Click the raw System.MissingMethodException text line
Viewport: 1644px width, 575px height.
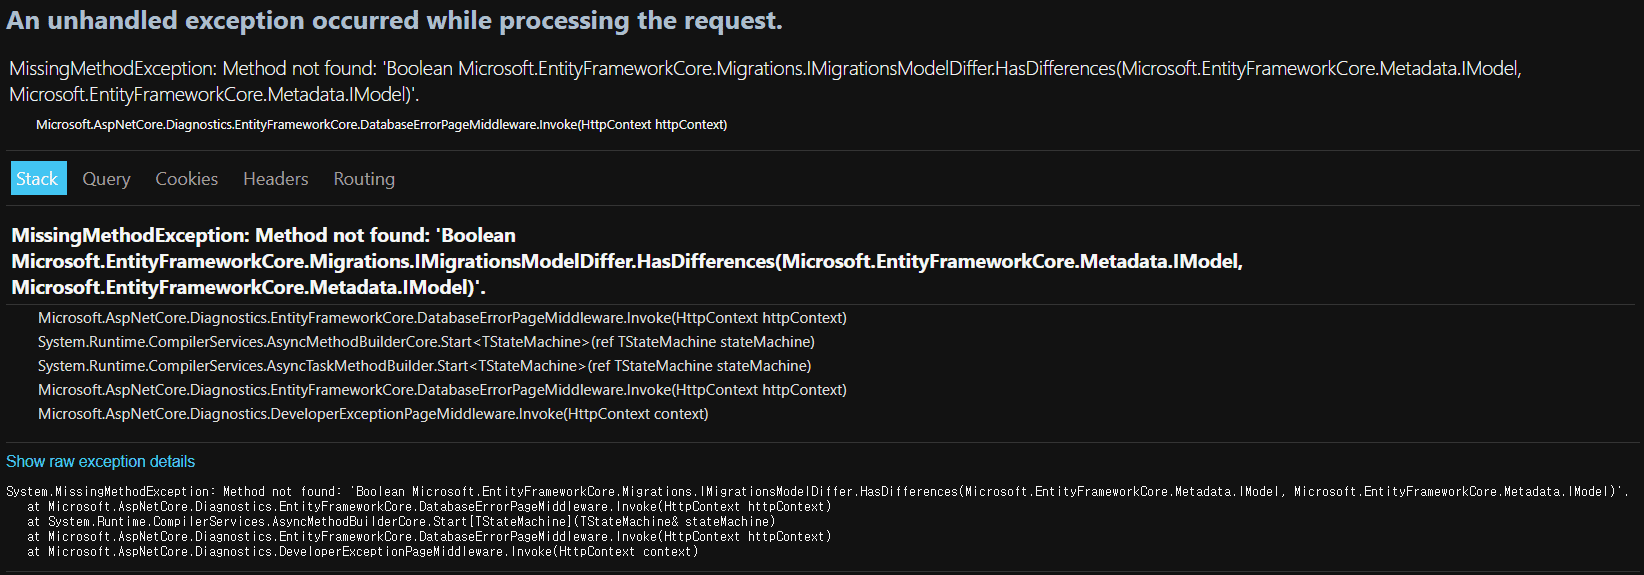coord(816,492)
